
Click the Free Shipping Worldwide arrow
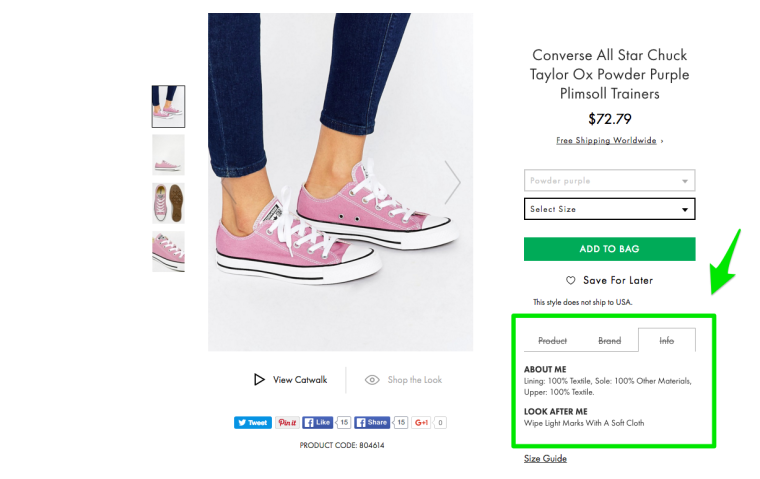(x=662, y=141)
